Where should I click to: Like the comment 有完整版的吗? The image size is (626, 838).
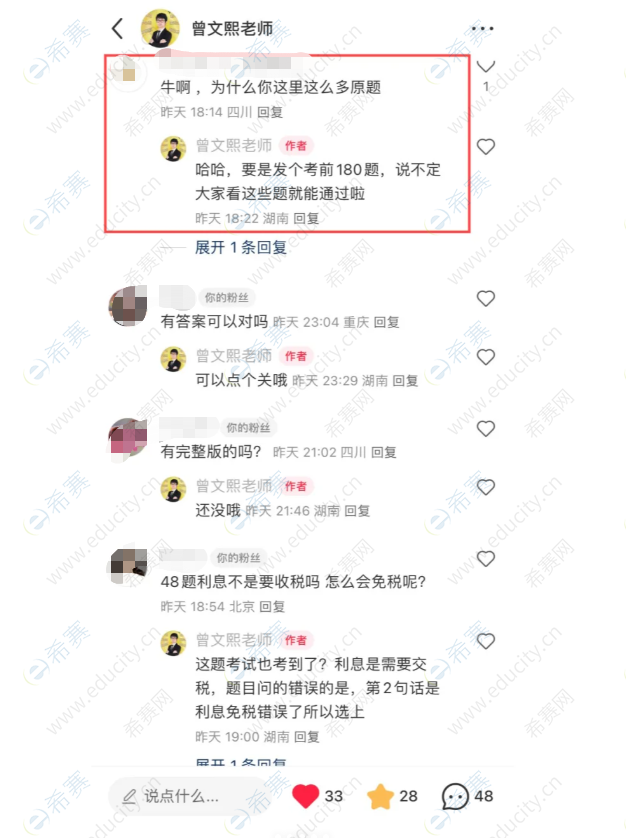[x=485, y=429]
